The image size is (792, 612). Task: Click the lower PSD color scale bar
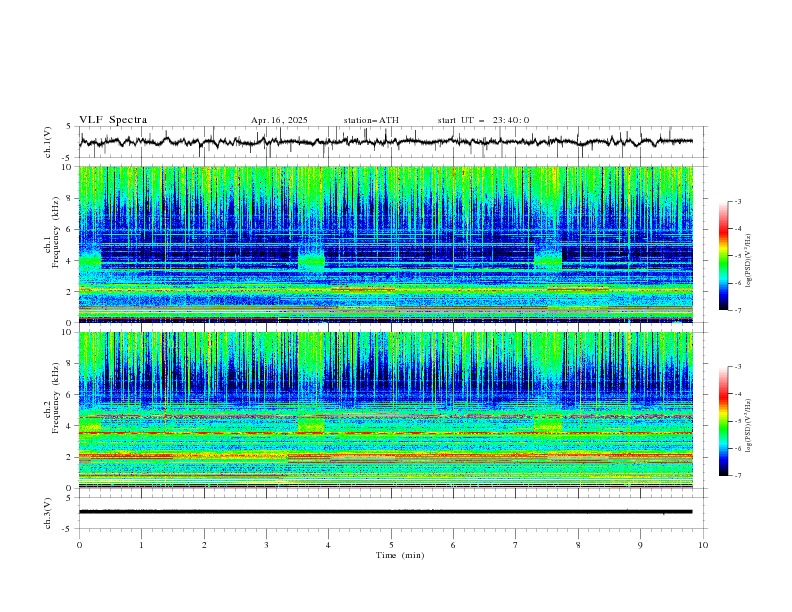point(724,421)
